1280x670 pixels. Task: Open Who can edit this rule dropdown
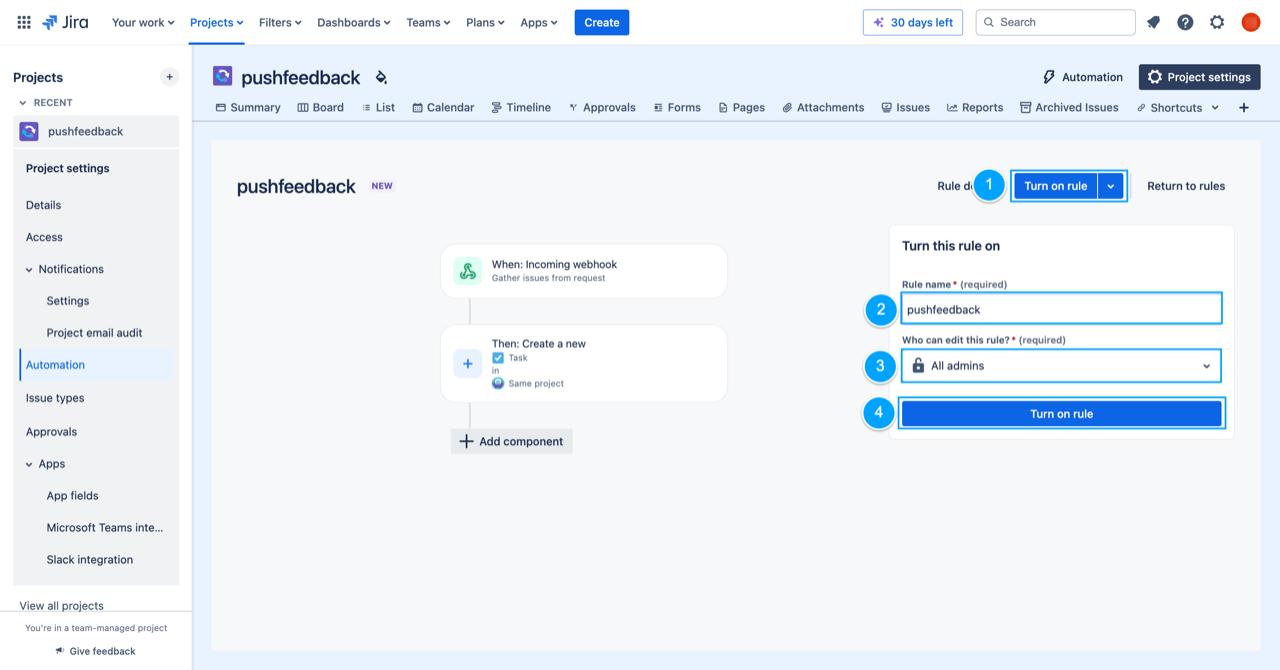pyautogui.click(x=1061, y=366)
